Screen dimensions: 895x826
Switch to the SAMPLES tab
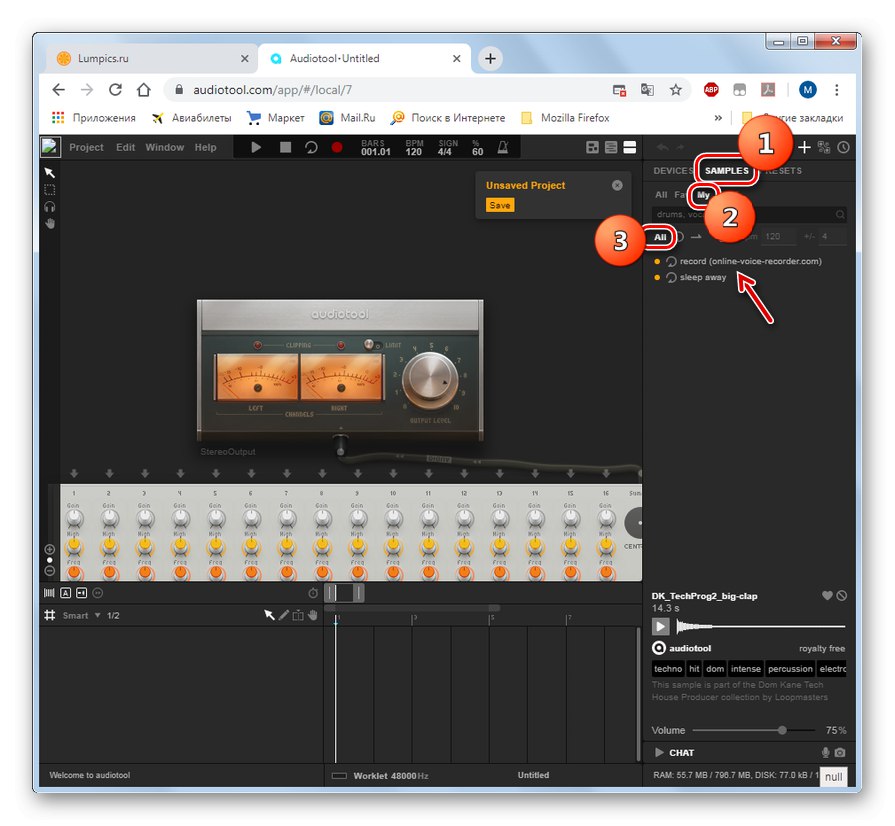727,171
